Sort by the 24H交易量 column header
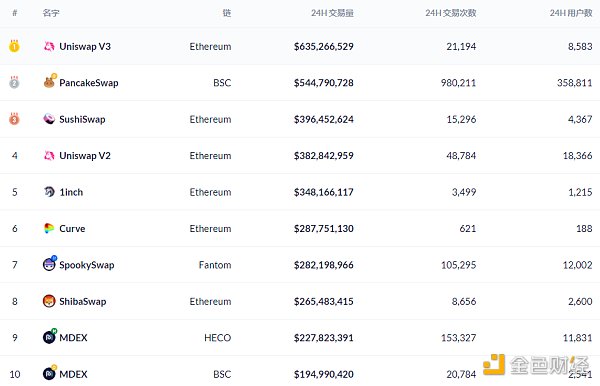This screenshot has width=600, height=386. 332,13
